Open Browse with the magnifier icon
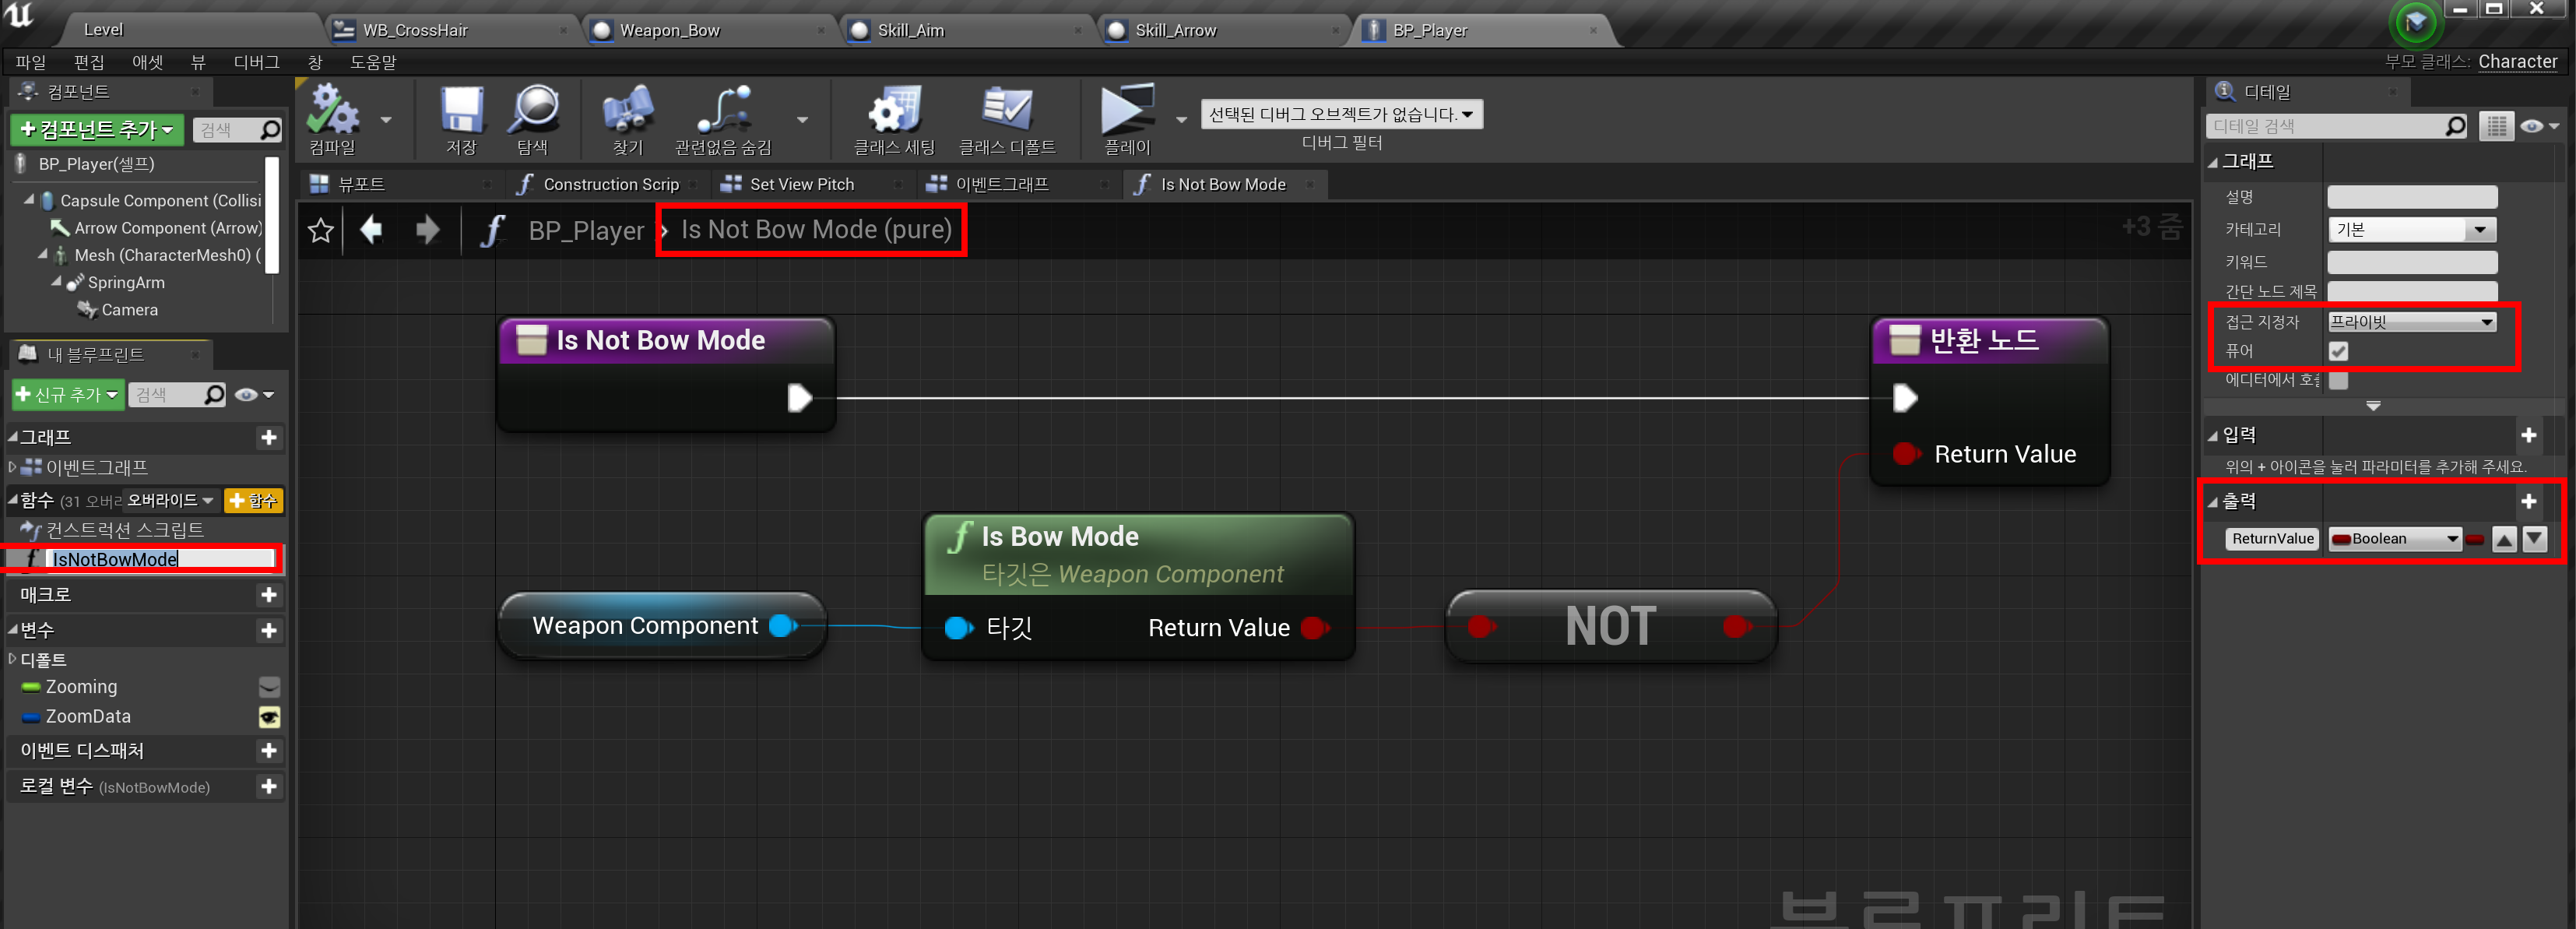The width and height of the screenshot is (2576, 929). pyautogui.click(x=533, y=110)
